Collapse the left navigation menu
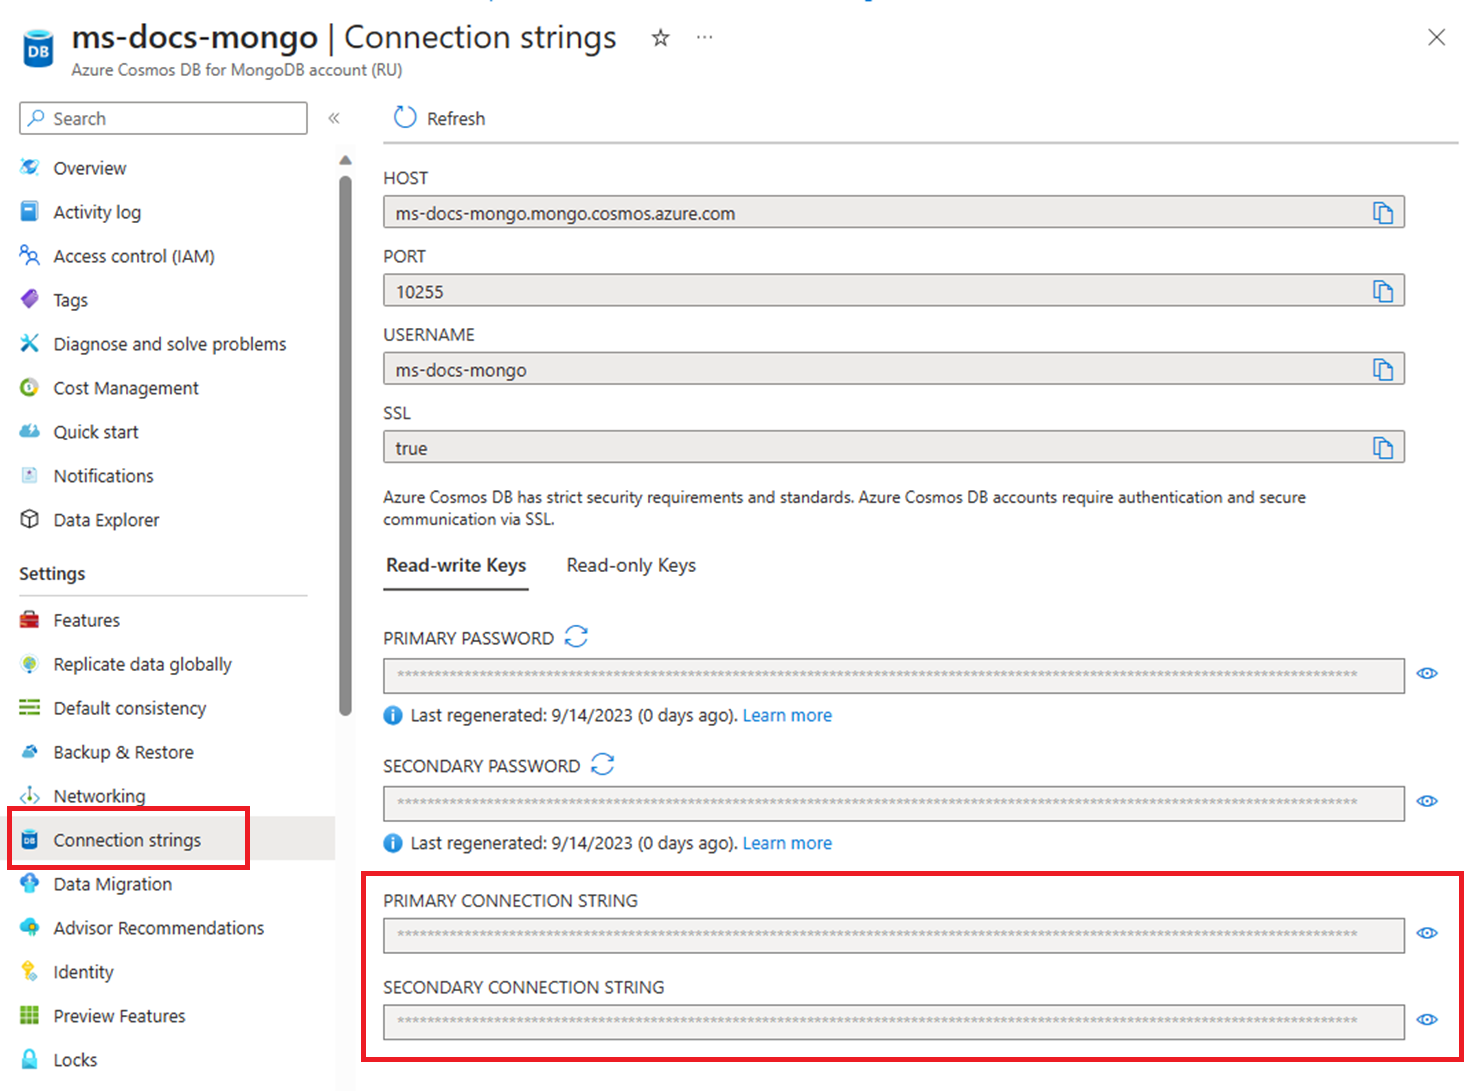Screen dimensions: 1478x1091 pyautogui.click(x=334, y=118)
